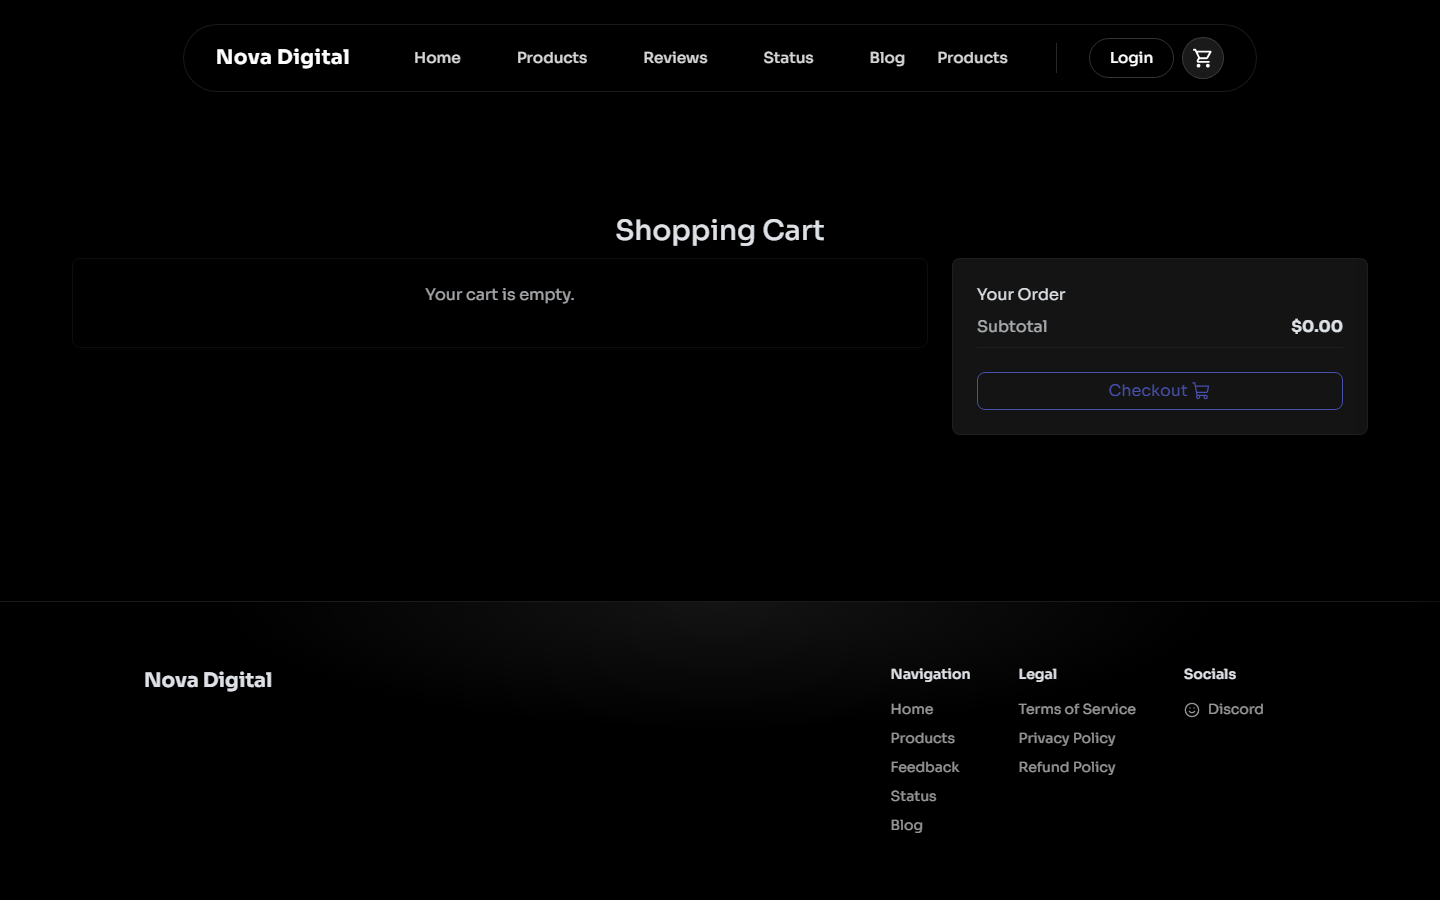
Task: Click the footer Nova Digital logo
Action: [x=208, y=680]
